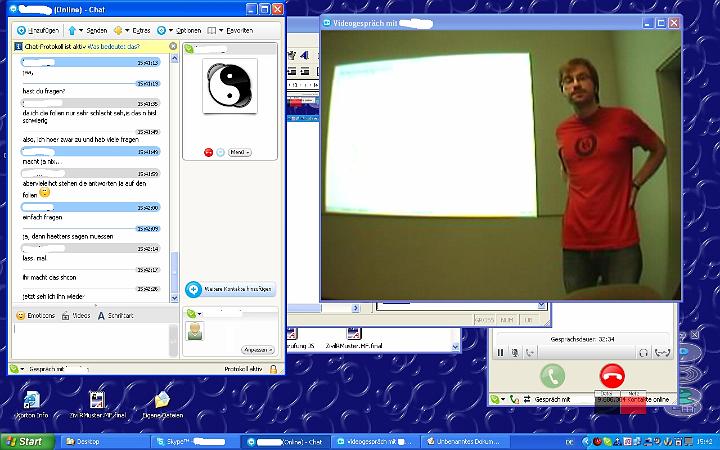Click the green phone icon in Skype status bar

pyautogui.click(x=514, y=399)
